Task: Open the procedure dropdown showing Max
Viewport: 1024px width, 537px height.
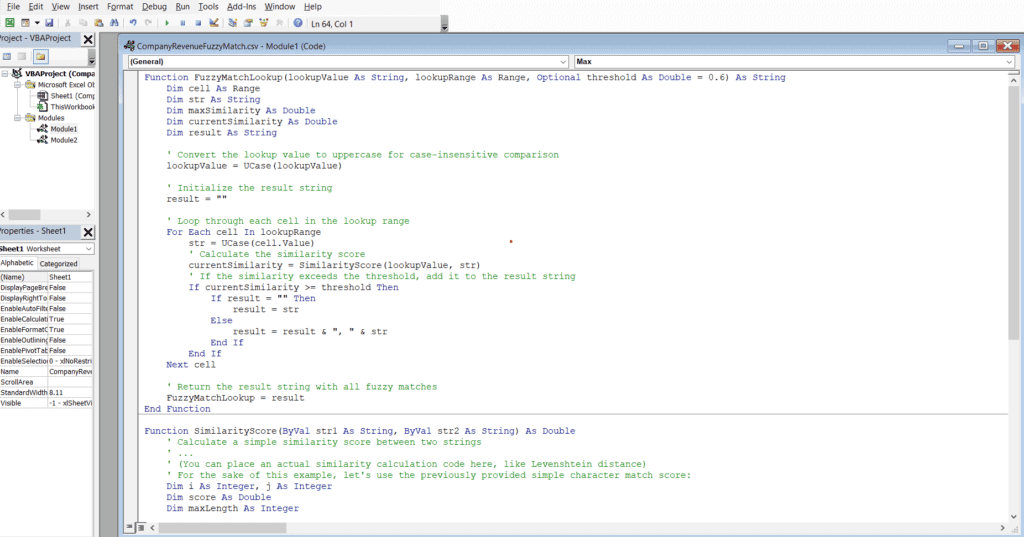Action: (794, 61)
